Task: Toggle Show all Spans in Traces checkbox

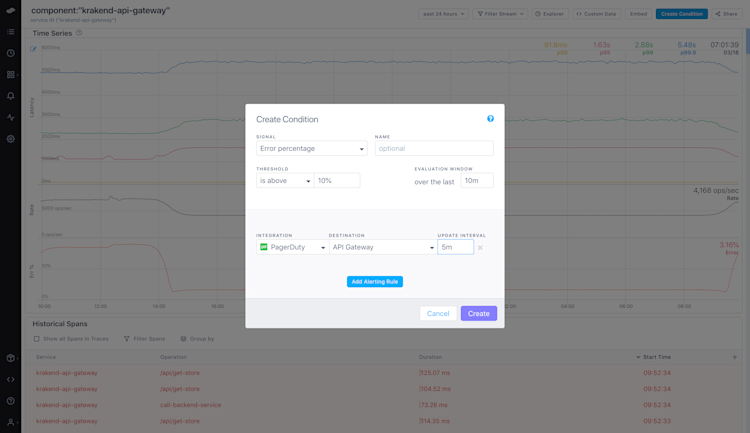Action: (36, 339)
